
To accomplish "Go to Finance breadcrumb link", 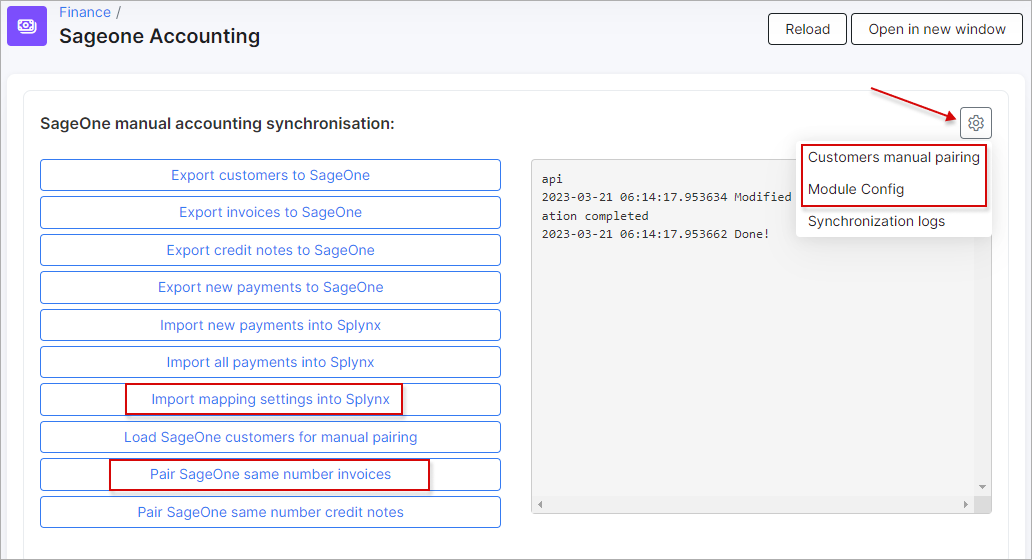I will click(x=85, y=12).
